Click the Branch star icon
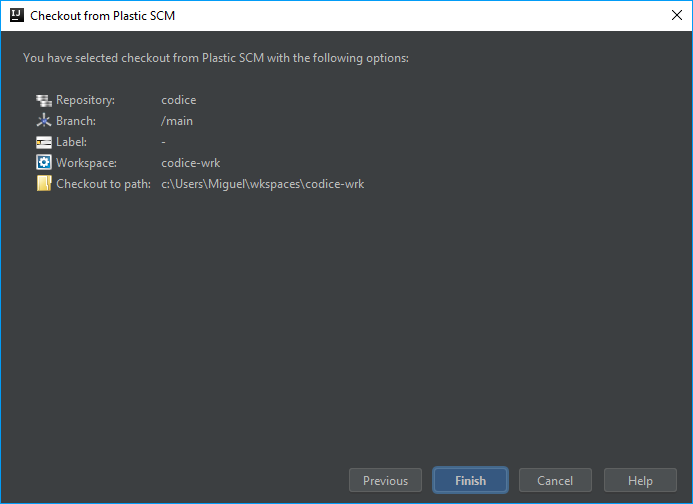 (x=44, y=121)
